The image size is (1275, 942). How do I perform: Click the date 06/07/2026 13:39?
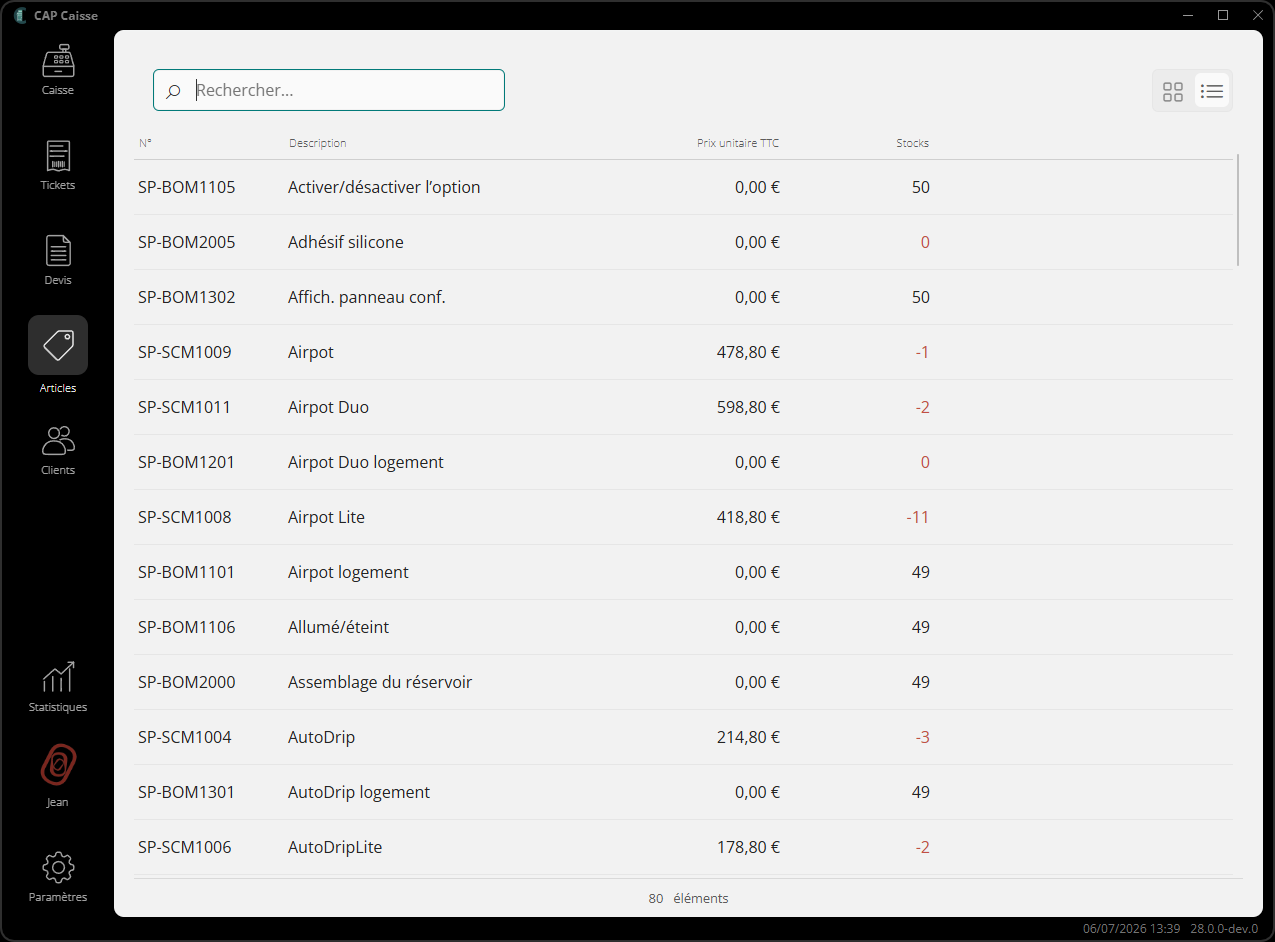[1131, 929]
